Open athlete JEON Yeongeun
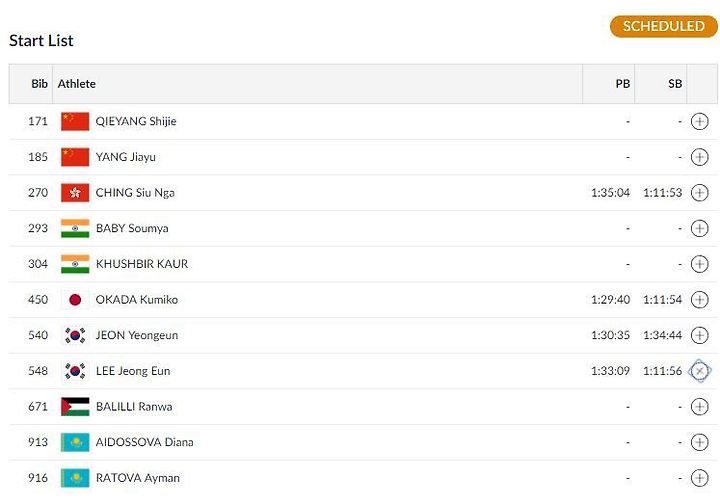 tap(137, 335)
